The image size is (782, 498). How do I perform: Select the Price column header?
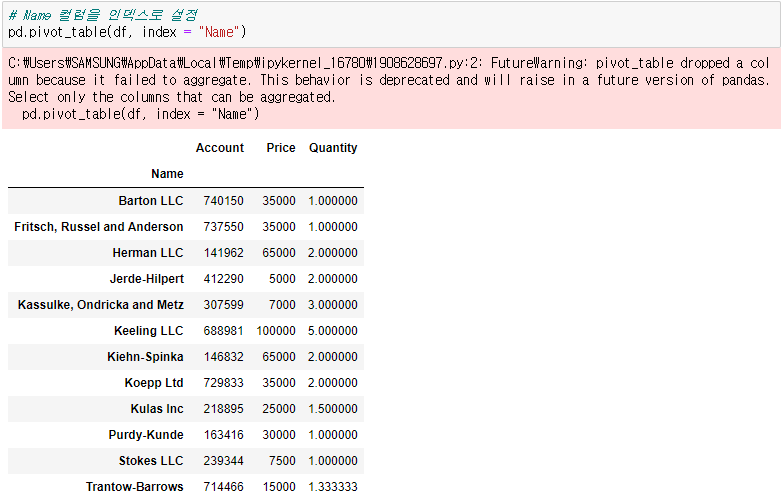point(281,148)
